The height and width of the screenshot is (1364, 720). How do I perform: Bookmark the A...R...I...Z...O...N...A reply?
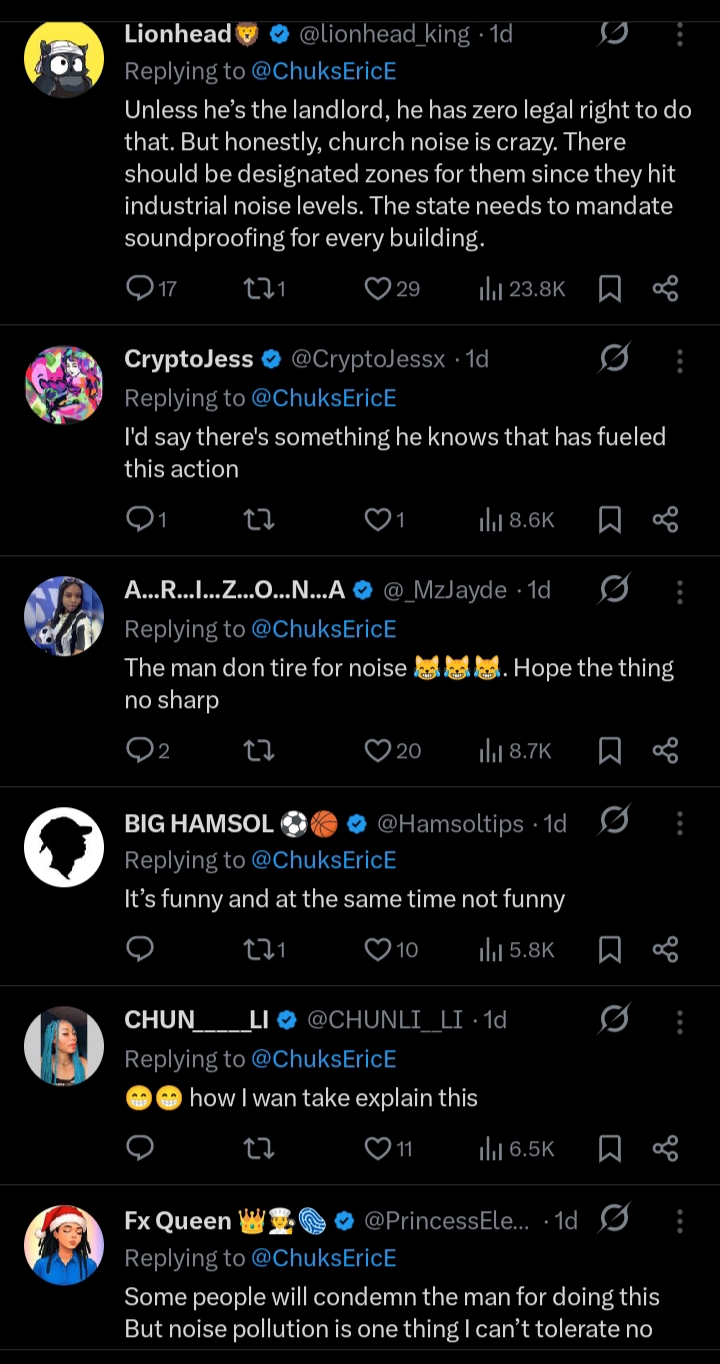[609, 750]
